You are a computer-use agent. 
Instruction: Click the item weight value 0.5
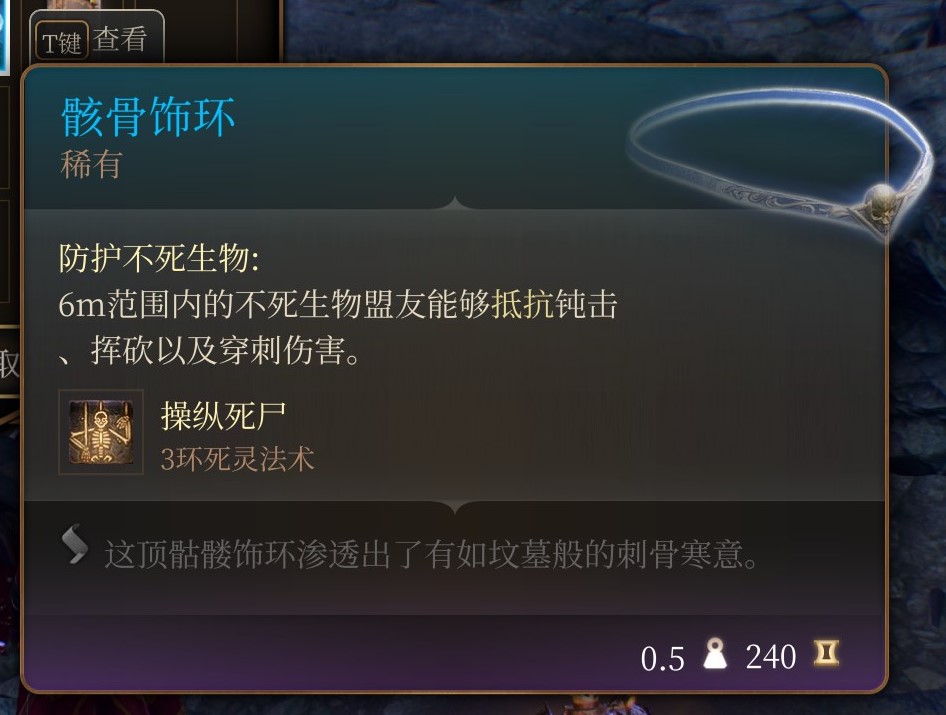662,658
